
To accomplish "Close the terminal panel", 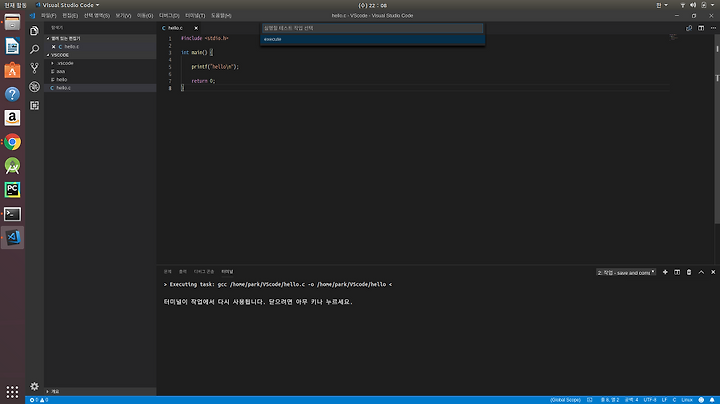I will click(713, 272).
